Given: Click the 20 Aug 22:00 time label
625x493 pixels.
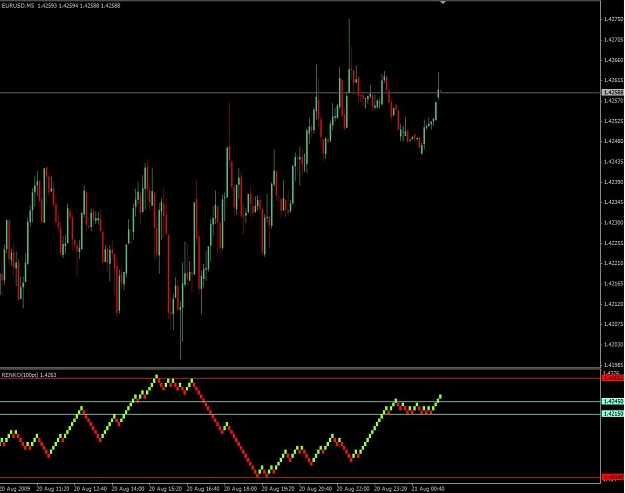Looking at the screenshot, I should [x=352, y=489].
